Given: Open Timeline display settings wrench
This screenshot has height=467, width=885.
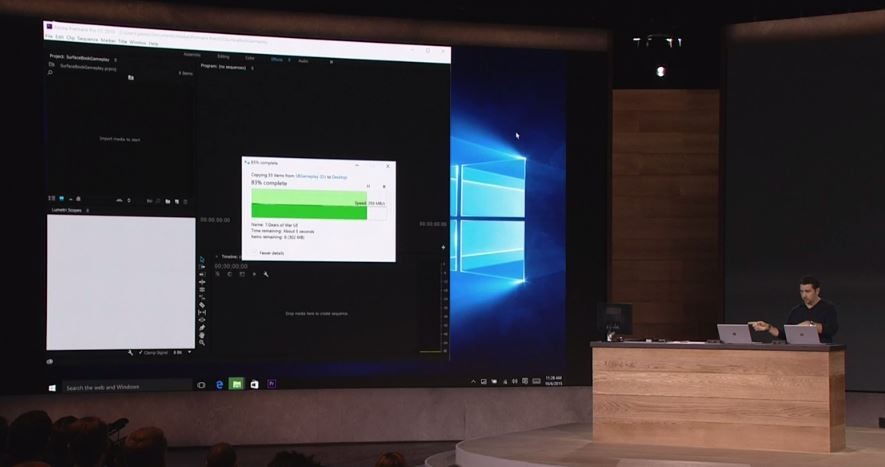Looking at the screenshot, I should tap(266, 274).
